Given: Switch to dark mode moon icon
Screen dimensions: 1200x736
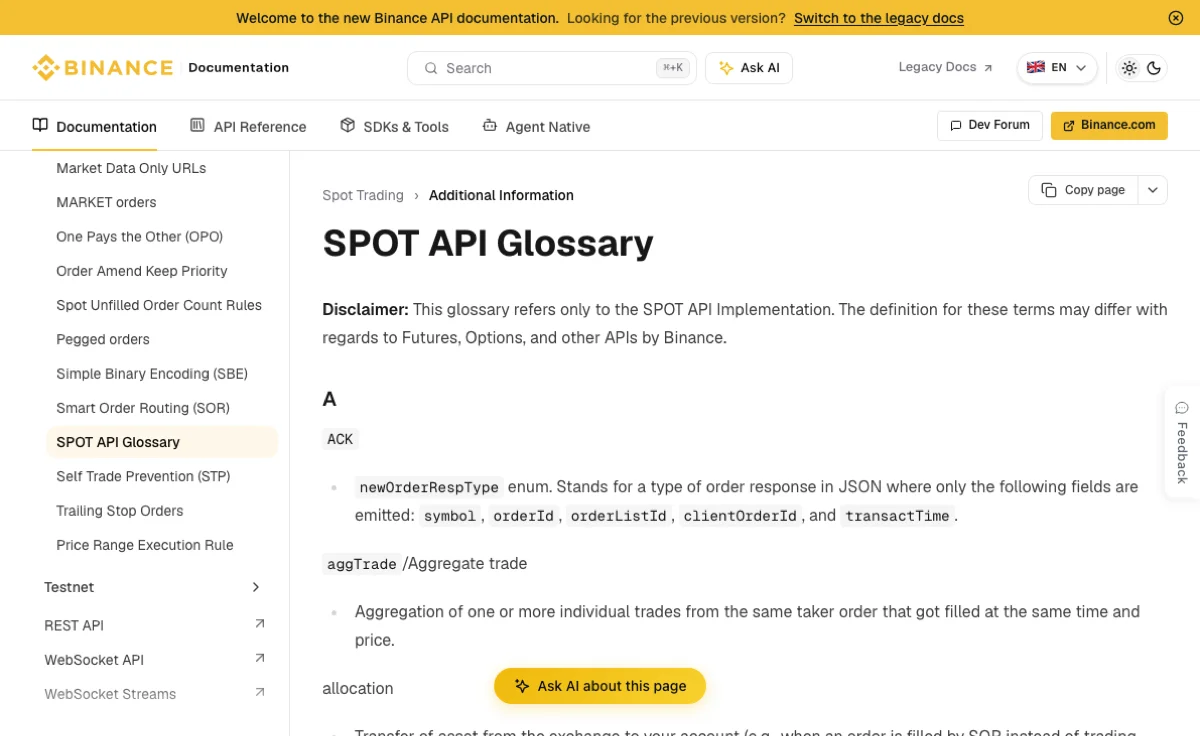Looking at the screenshot, I should click(1154, 68).
